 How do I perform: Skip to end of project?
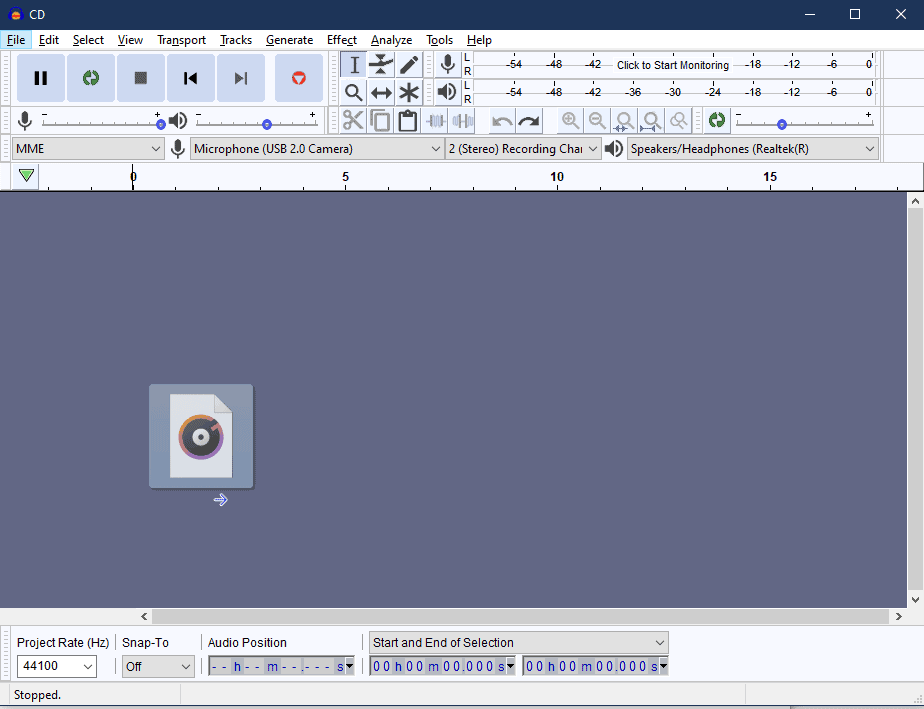point(241,78)
